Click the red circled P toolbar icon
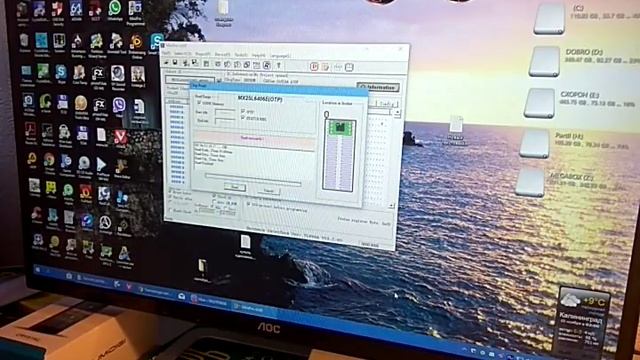Screen dimensions: 640x360 [x=314, y=67]
